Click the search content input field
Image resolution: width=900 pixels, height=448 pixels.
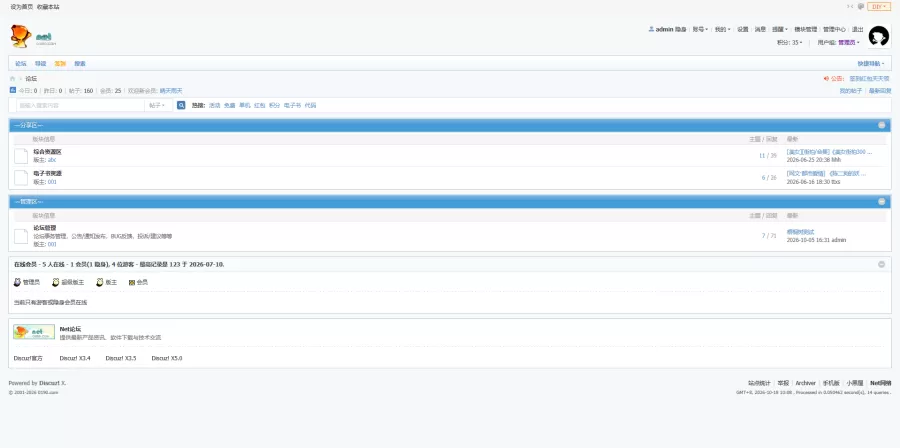[80, 106]
